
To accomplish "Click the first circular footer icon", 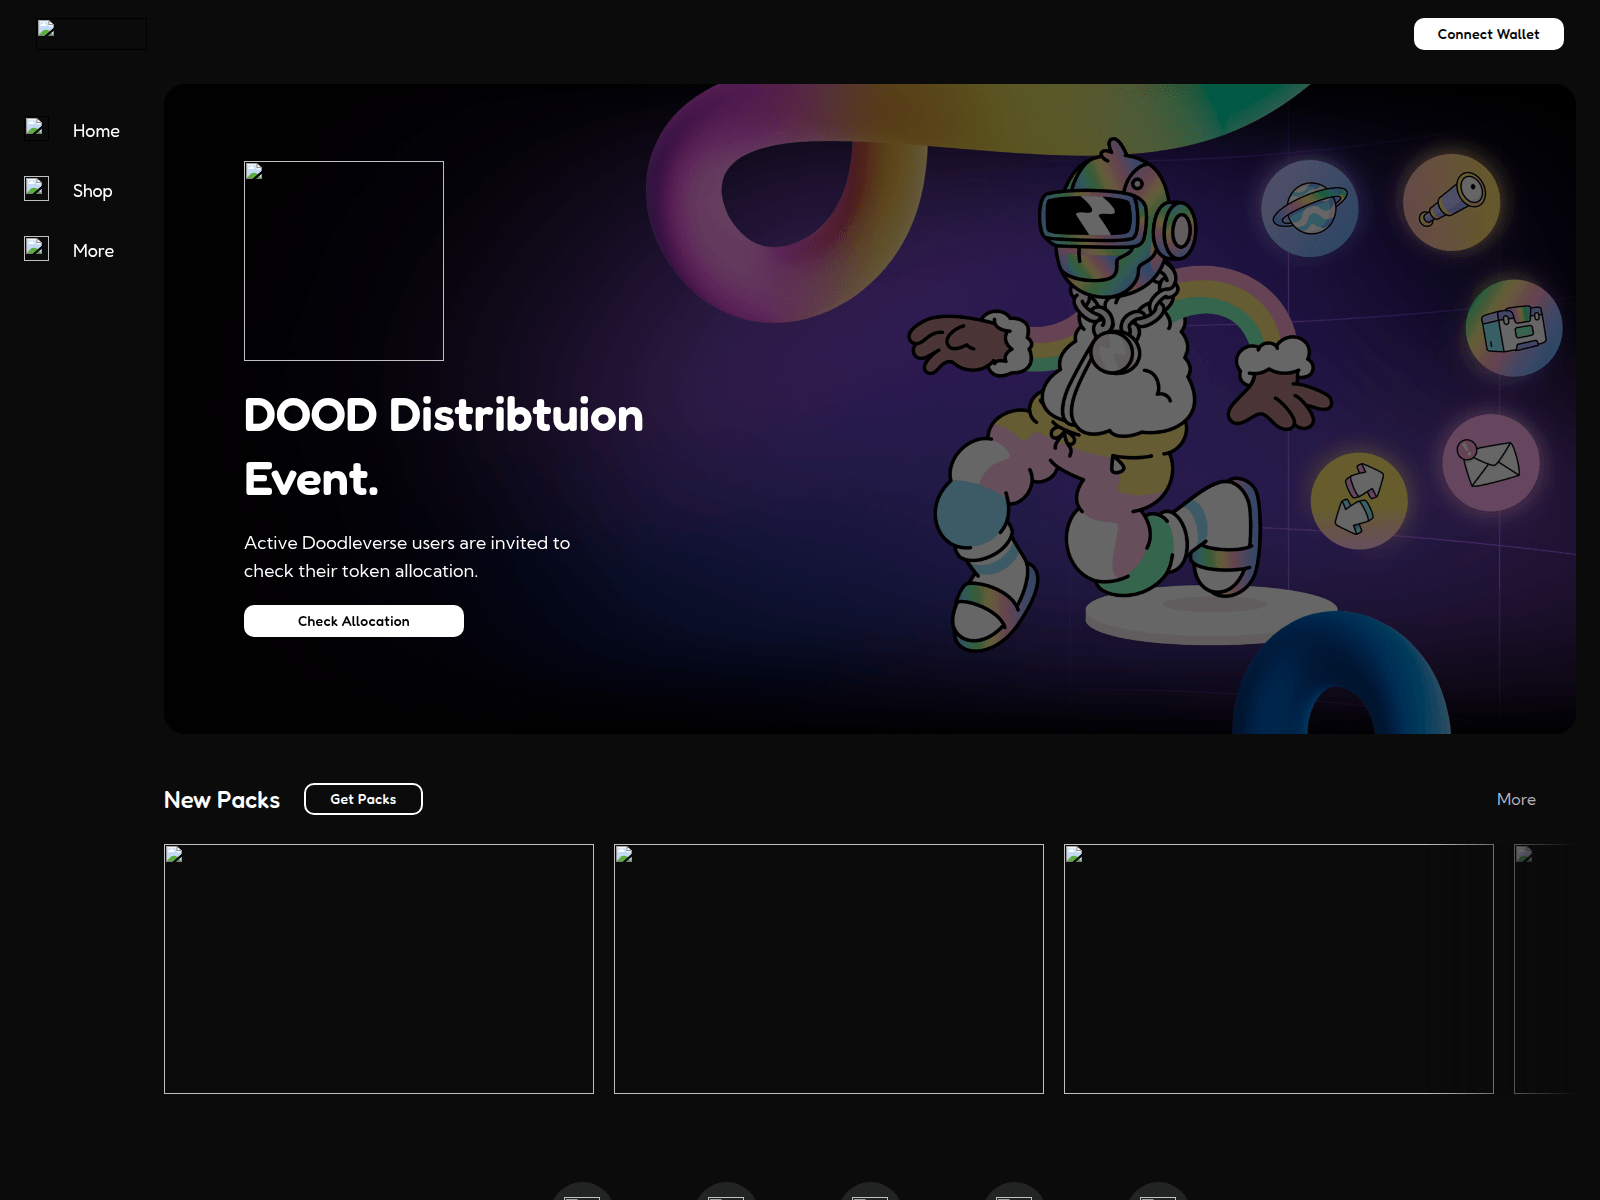I will point(583,1193).
